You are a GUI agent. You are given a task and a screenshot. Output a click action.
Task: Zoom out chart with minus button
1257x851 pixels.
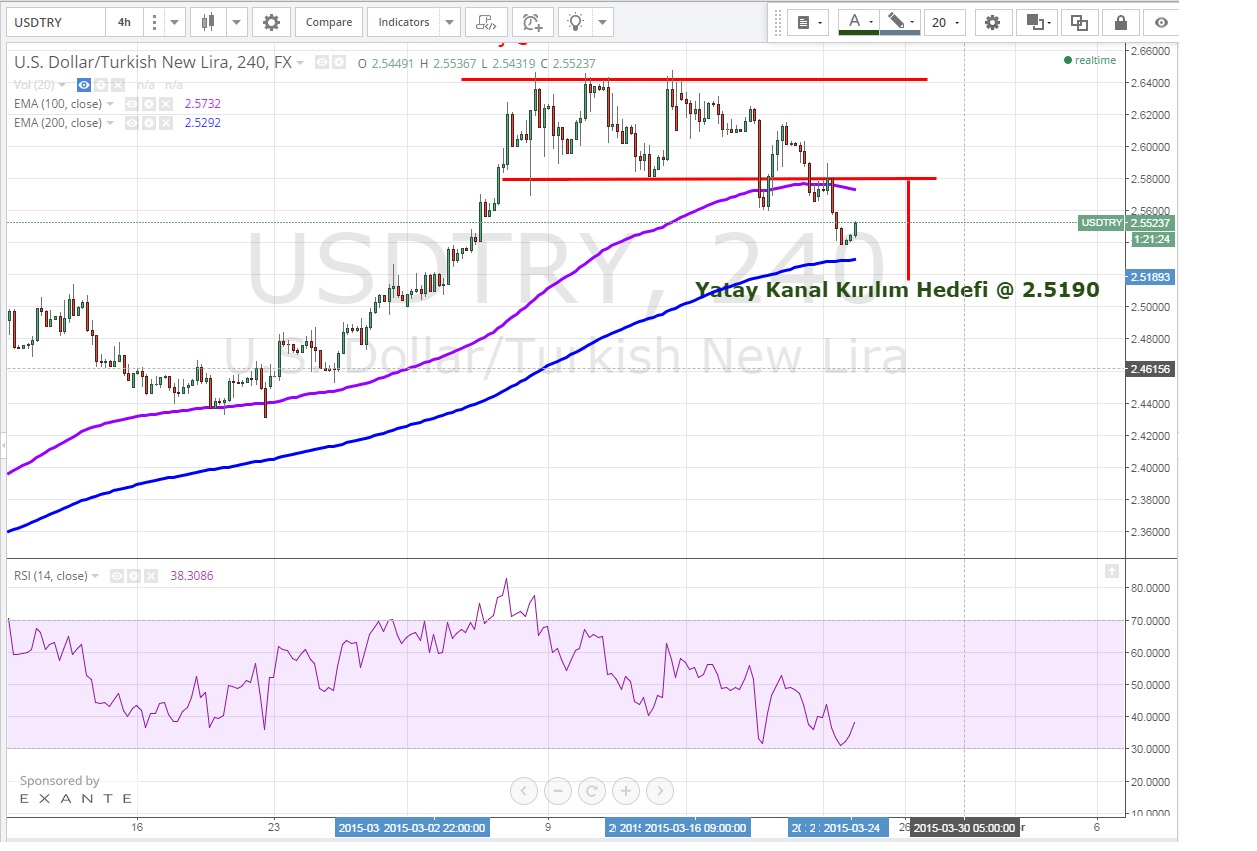[558, 792]
